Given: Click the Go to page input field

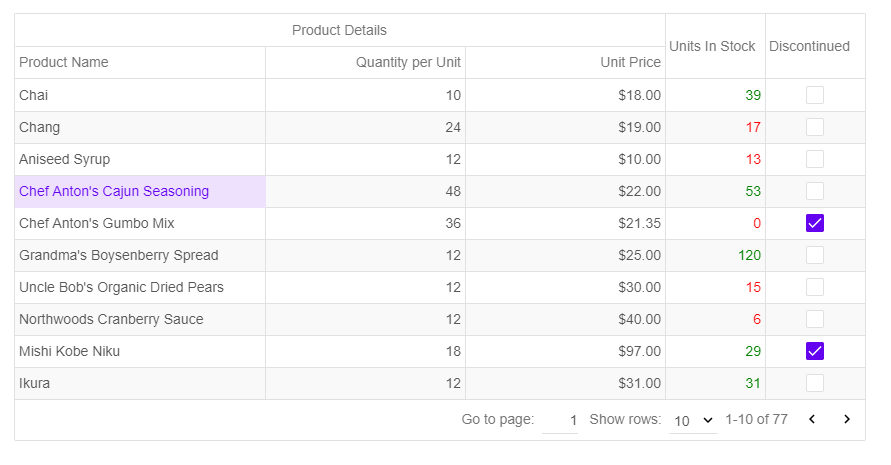Looking at the screenshot, I should point(560,421).
